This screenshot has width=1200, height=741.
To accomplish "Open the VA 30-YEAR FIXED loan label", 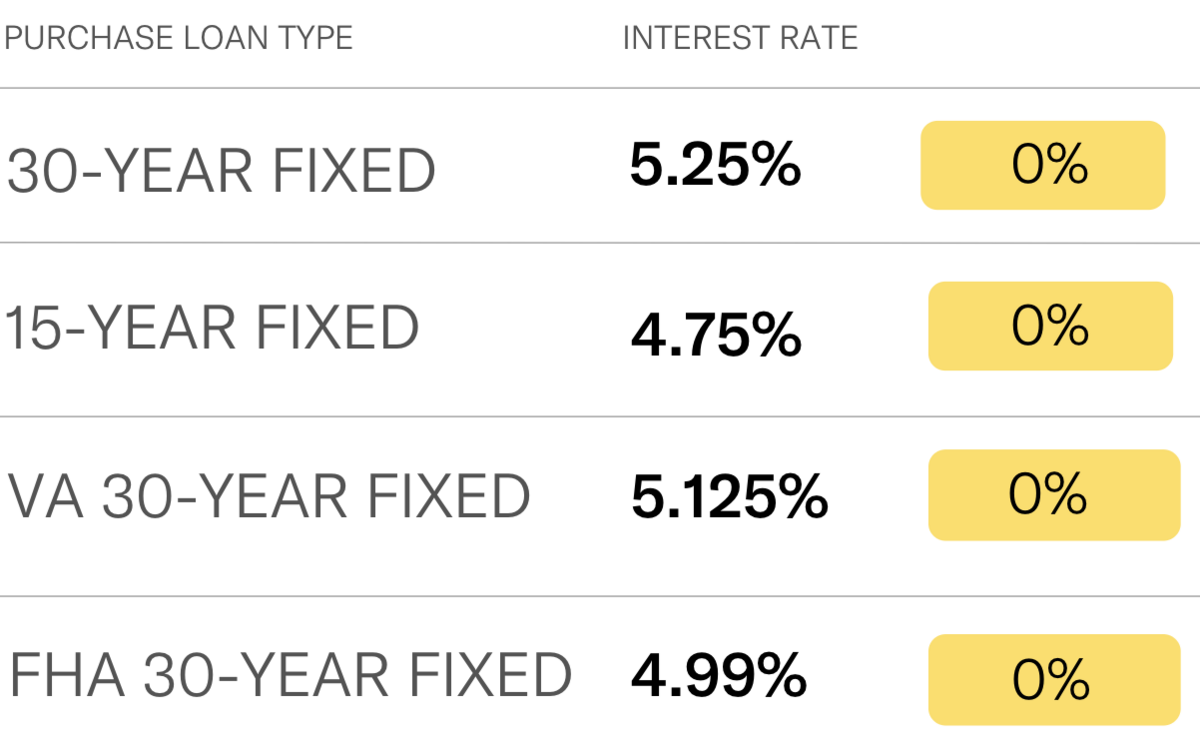I will tap(269, 496).
